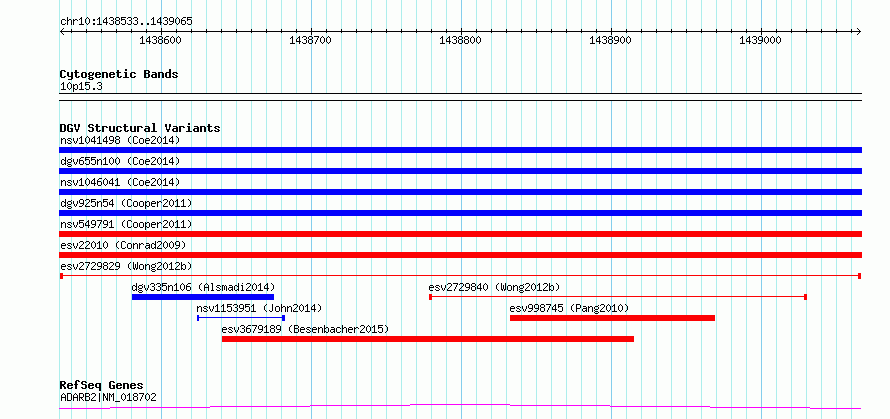
Task: Open the dgv925n54 (Cooper2011) label
Action: point(126,203)
